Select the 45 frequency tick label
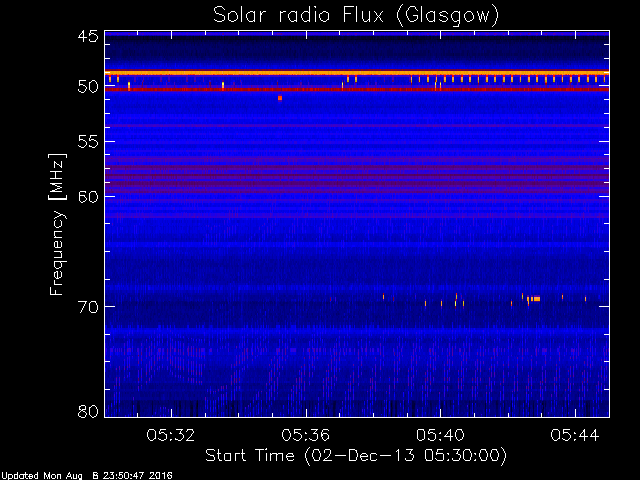 pyautogui.click(x=88, y=37)
